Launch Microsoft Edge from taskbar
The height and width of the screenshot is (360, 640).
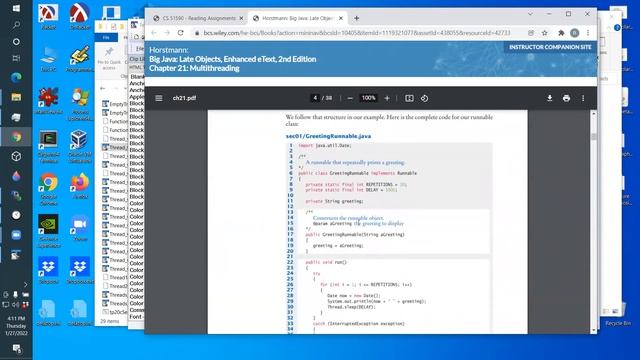point(16,77)
